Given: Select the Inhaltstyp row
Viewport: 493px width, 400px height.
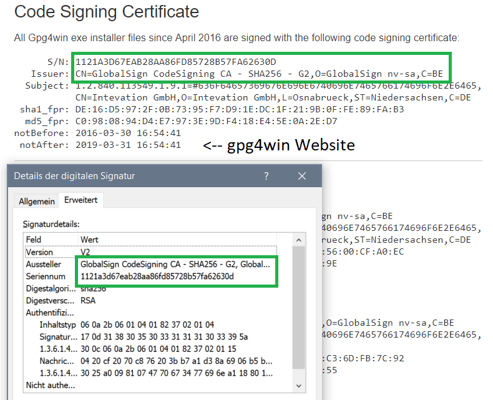Looking at the screenshot, I should pos(151,325).
